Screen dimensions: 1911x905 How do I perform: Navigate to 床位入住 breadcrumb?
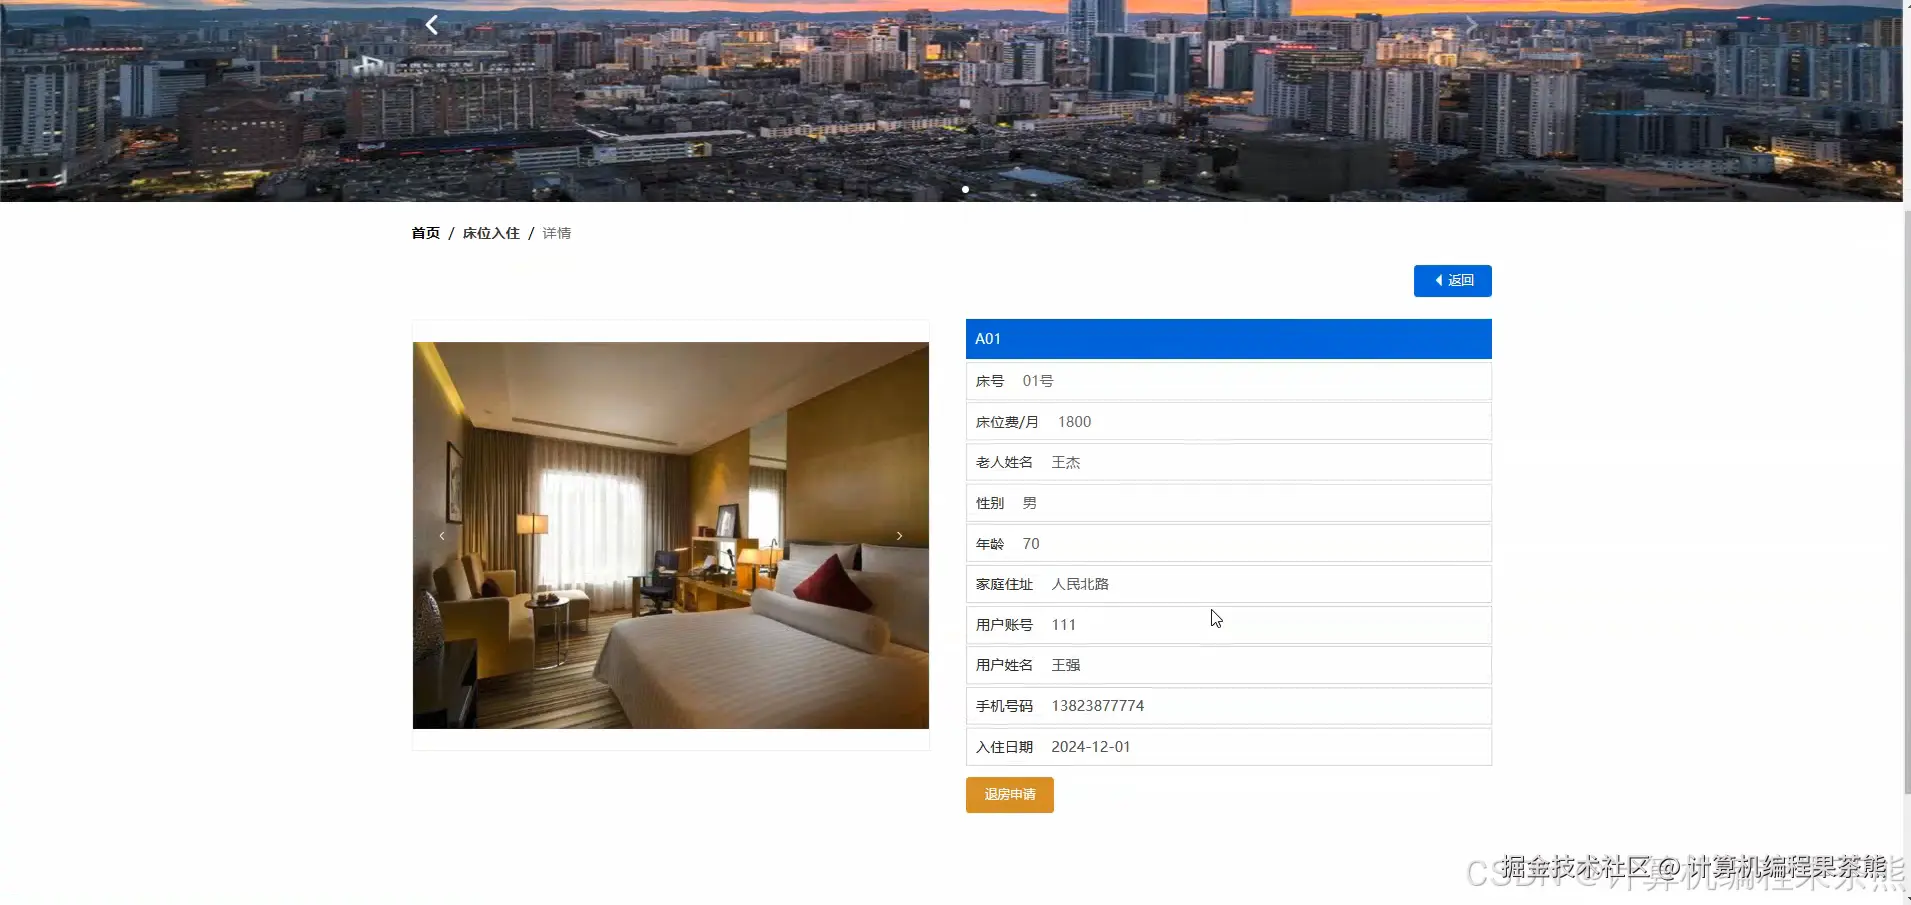coord(491,233)
